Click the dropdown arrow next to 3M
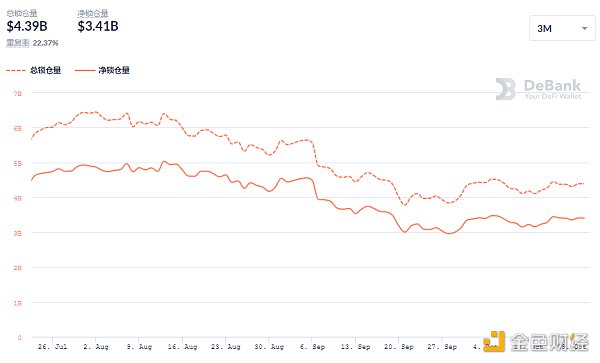The width and height of the screenshot is (600, 363). pyautogui.click(x=584, y=28)
